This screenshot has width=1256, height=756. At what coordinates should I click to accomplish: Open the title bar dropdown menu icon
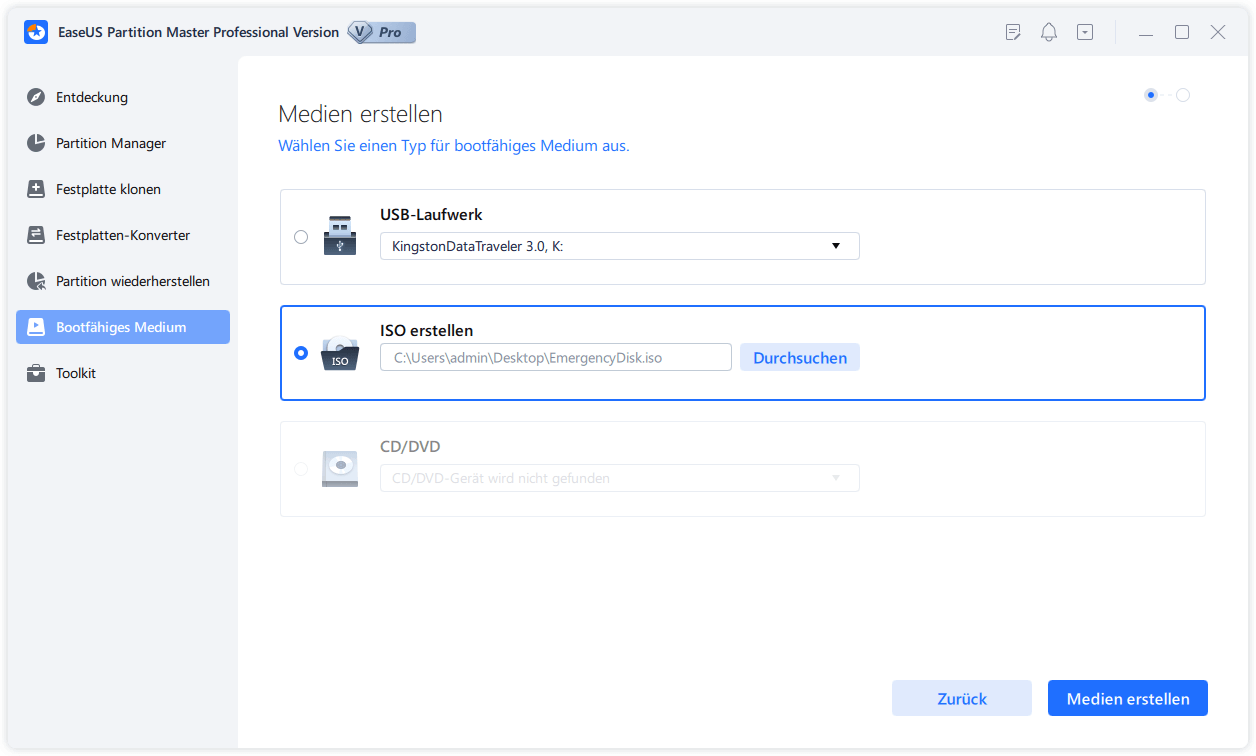[x=1085, y=32]
